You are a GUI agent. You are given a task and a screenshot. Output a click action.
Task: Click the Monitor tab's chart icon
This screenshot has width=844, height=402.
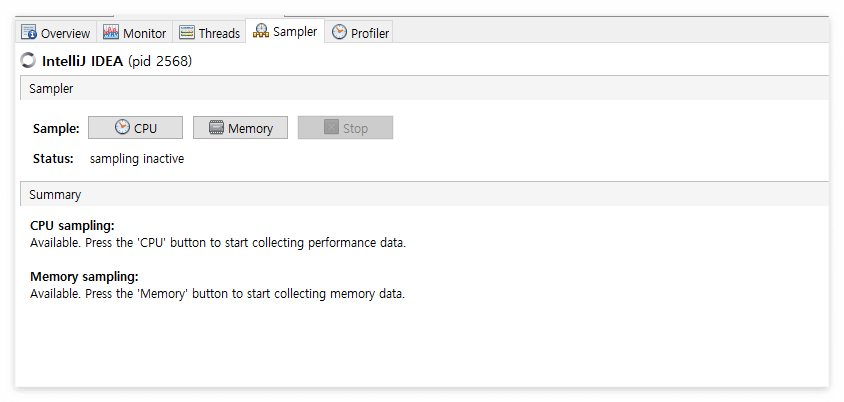[111, 32]
